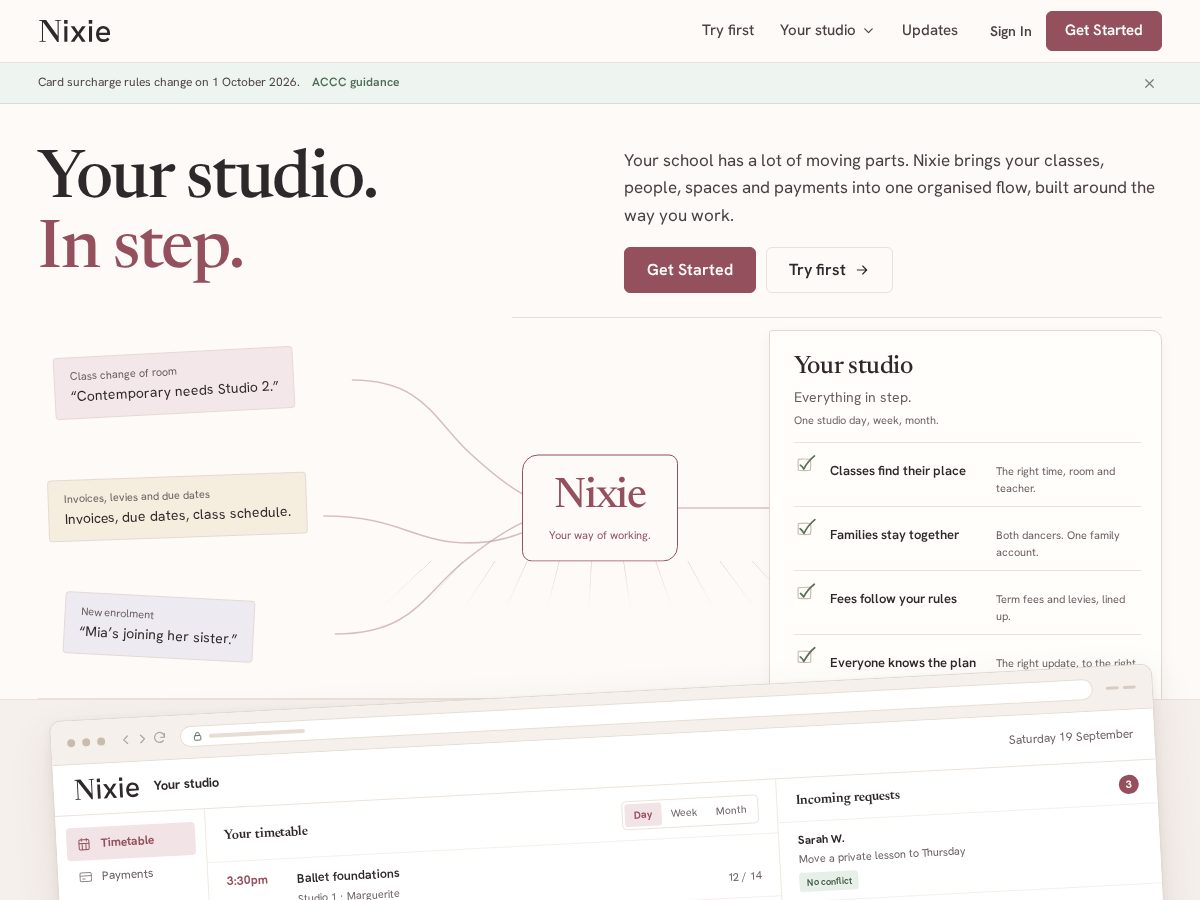Click Sign In in the header
1200x900 pixels.
[x=1010, y=31]
